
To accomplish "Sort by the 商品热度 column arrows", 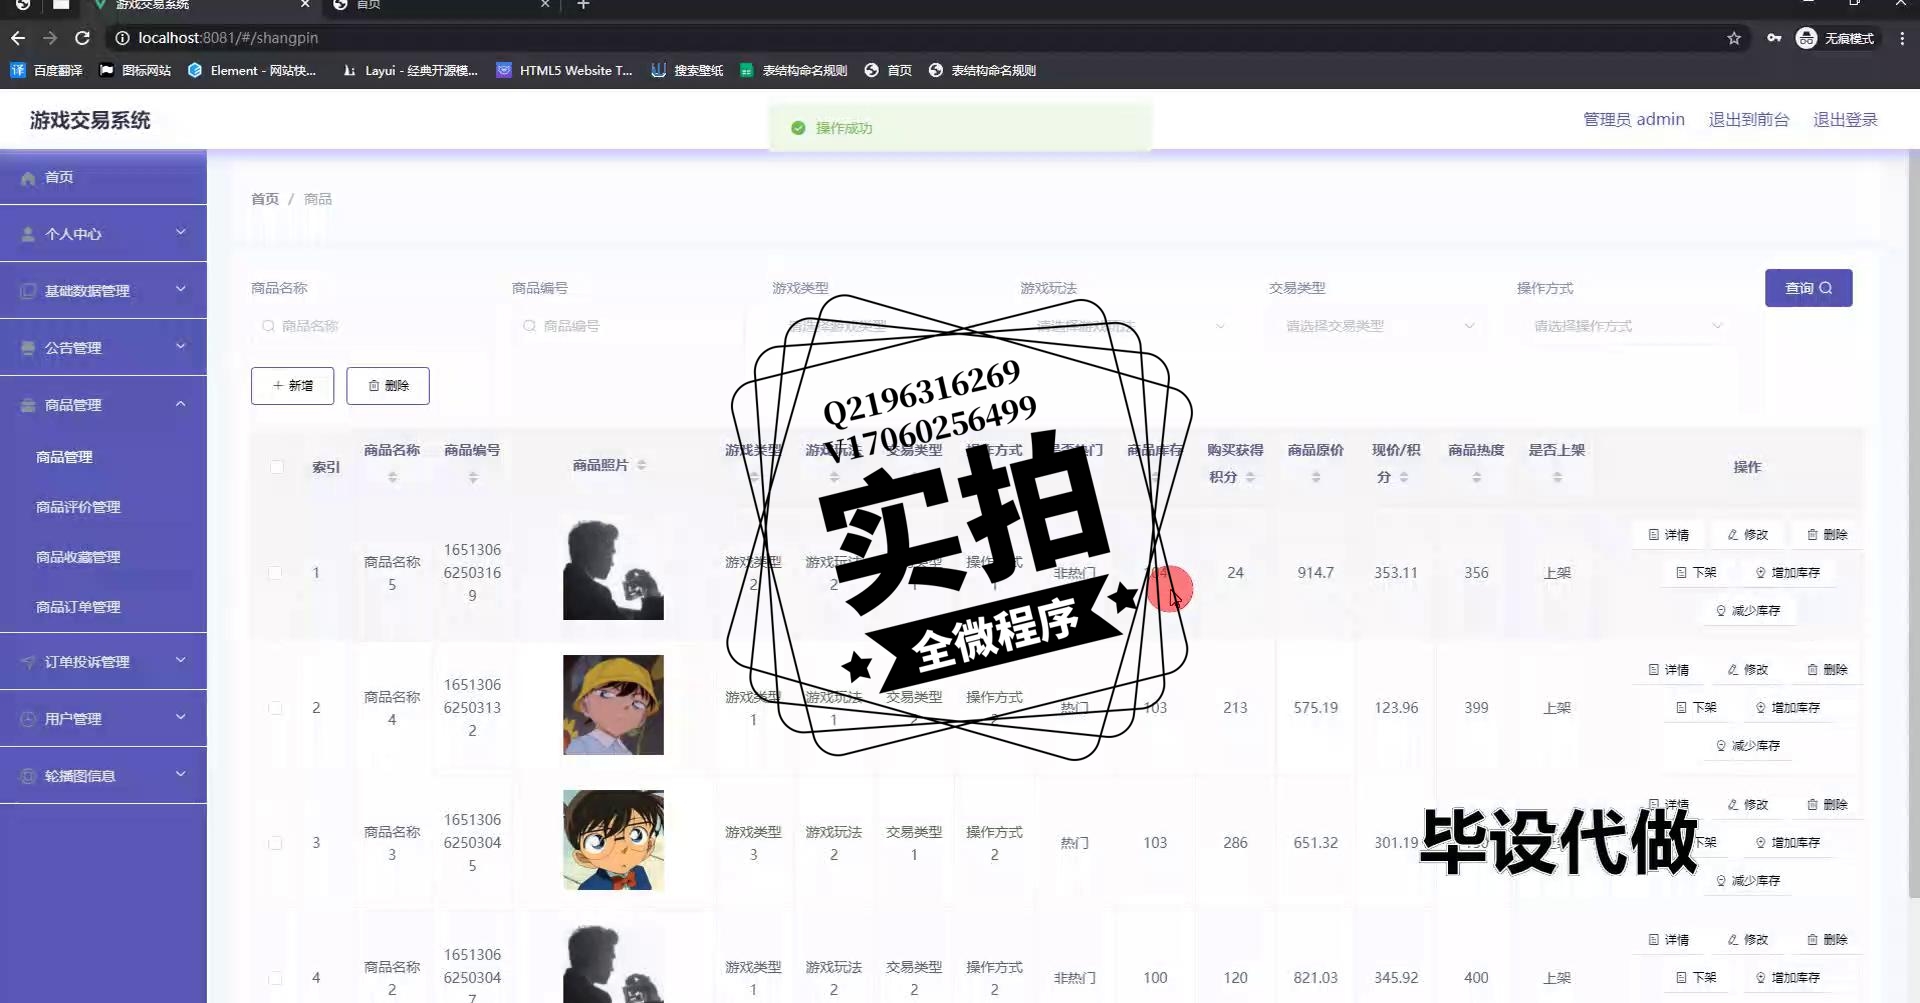I will click(1476, 478).
